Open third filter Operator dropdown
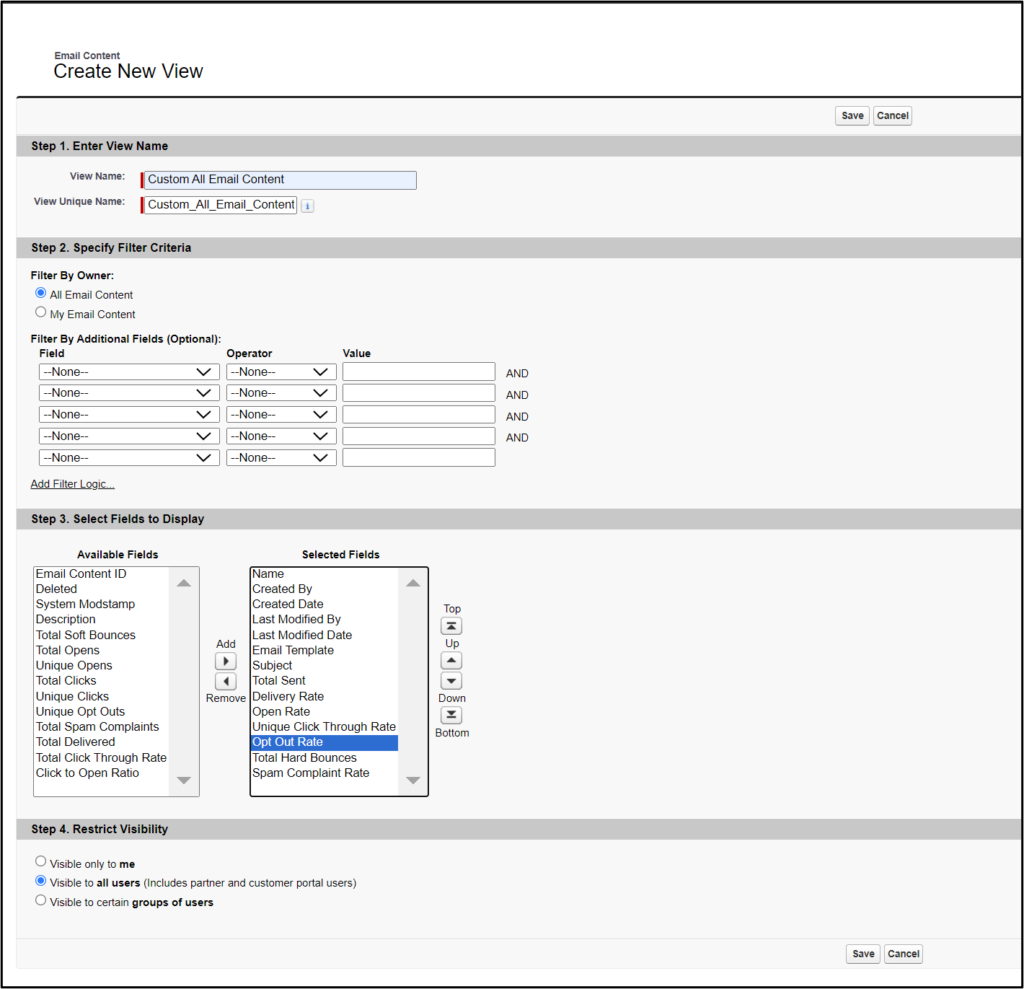 tap(281, 414)
